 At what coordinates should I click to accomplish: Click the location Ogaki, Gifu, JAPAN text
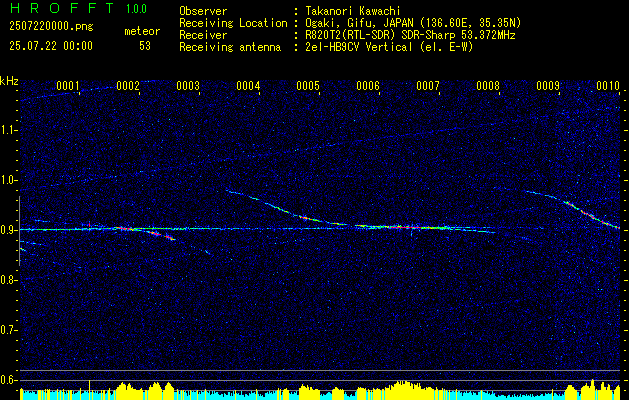pos(413,23)
